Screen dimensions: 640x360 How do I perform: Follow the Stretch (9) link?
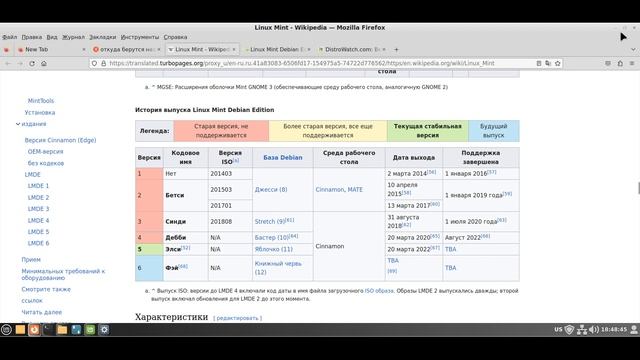coord(270,222)
